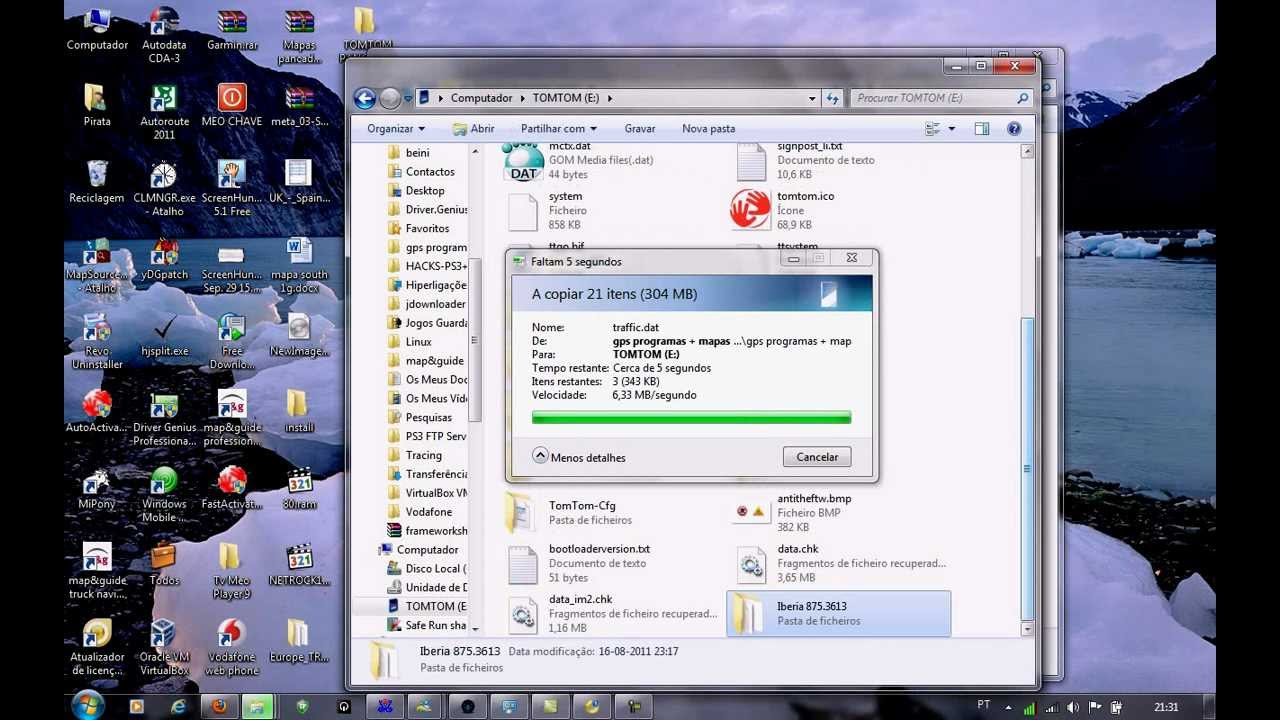Viewport: 1280px width, 720px height.
Task: Click the Computador breadcrumb segment
Action: tap(481, 98)
